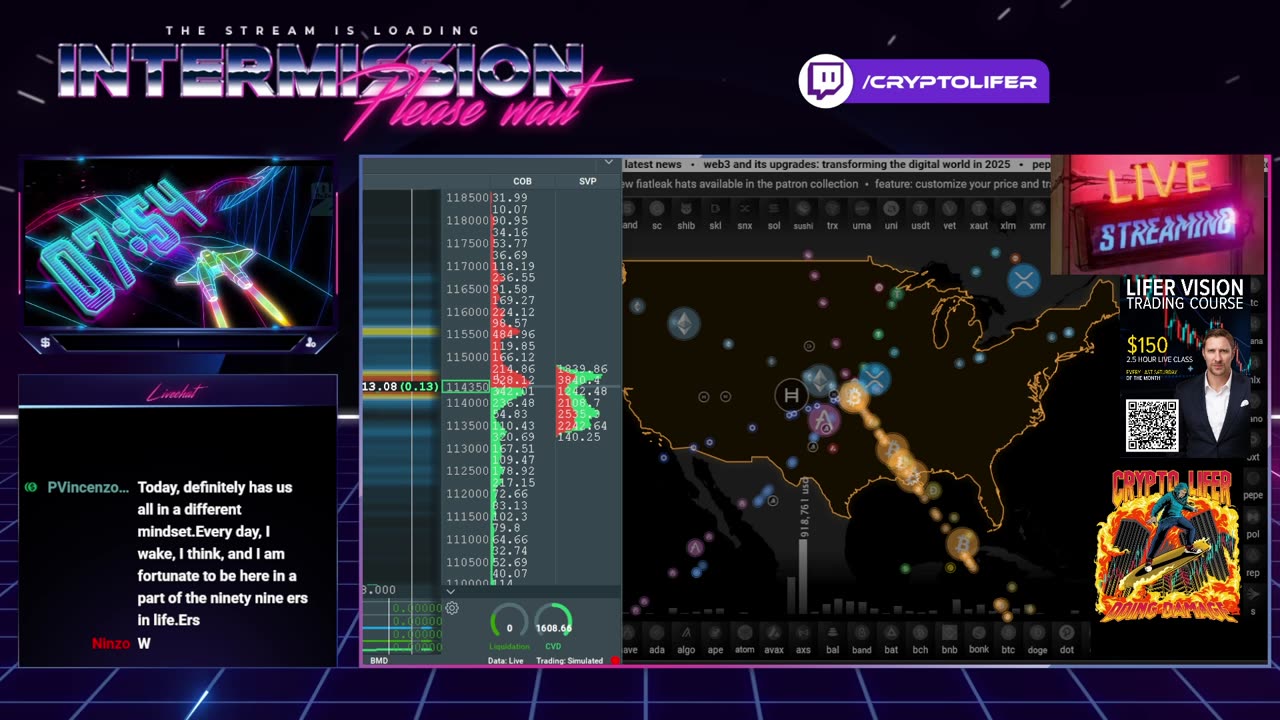Select the COB column header
The height and width of the screenshot is (720, 1280).
(522, 181)
